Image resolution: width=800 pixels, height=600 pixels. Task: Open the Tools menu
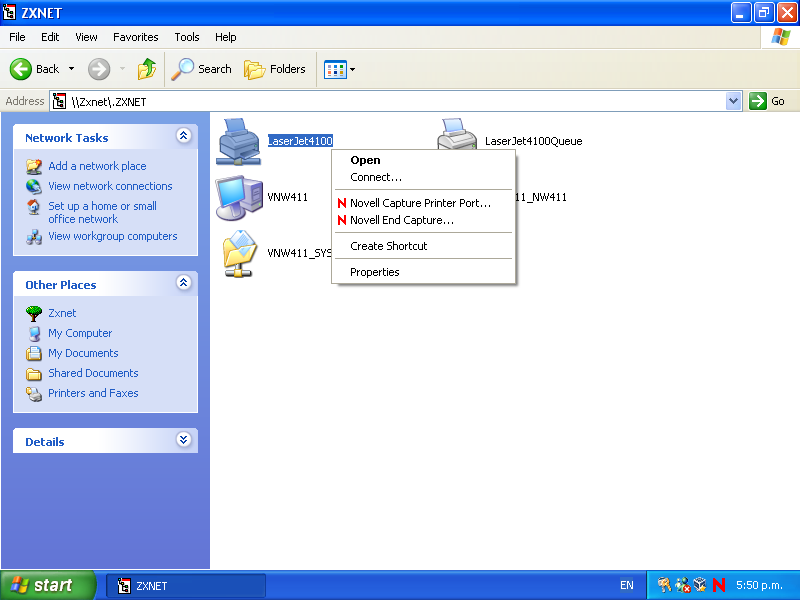click(x=187, y=37)
